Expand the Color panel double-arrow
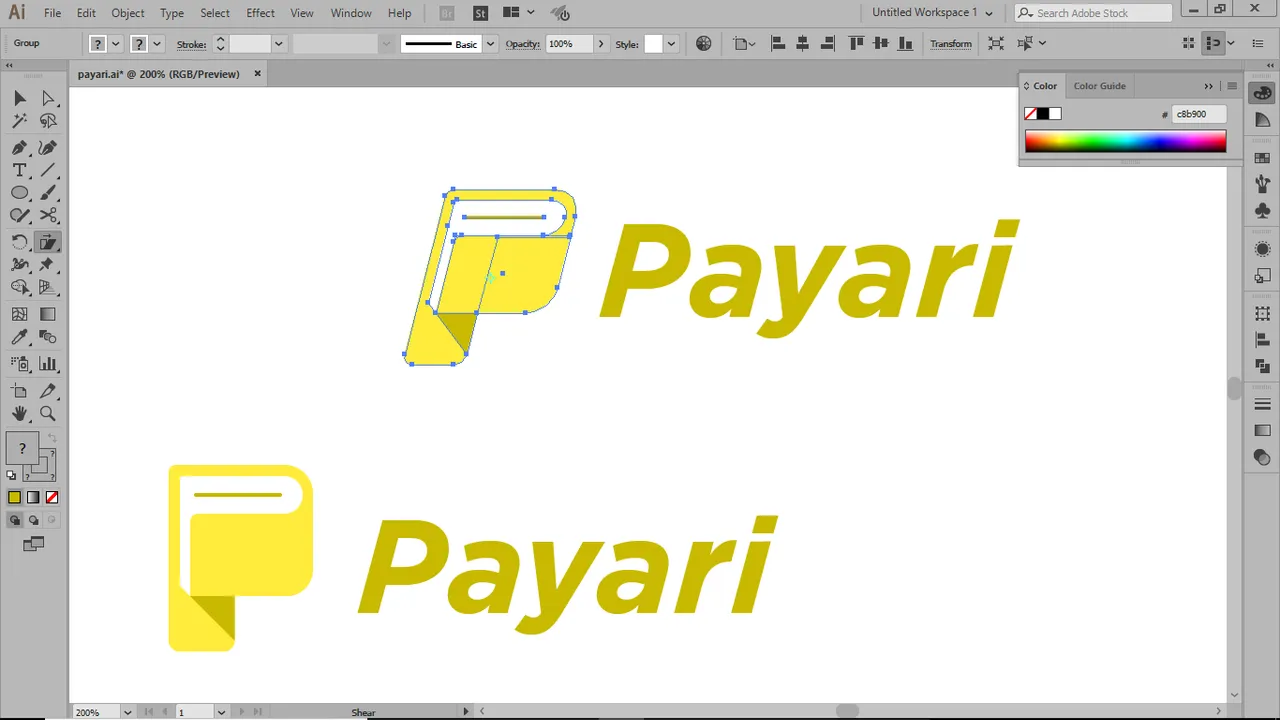 click(x=1208, y=86)
